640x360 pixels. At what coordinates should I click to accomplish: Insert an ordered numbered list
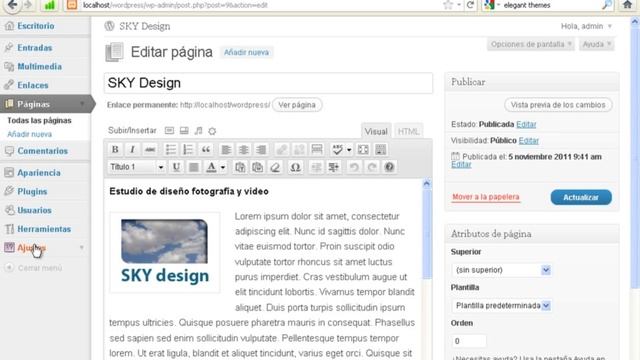(188, 149)
